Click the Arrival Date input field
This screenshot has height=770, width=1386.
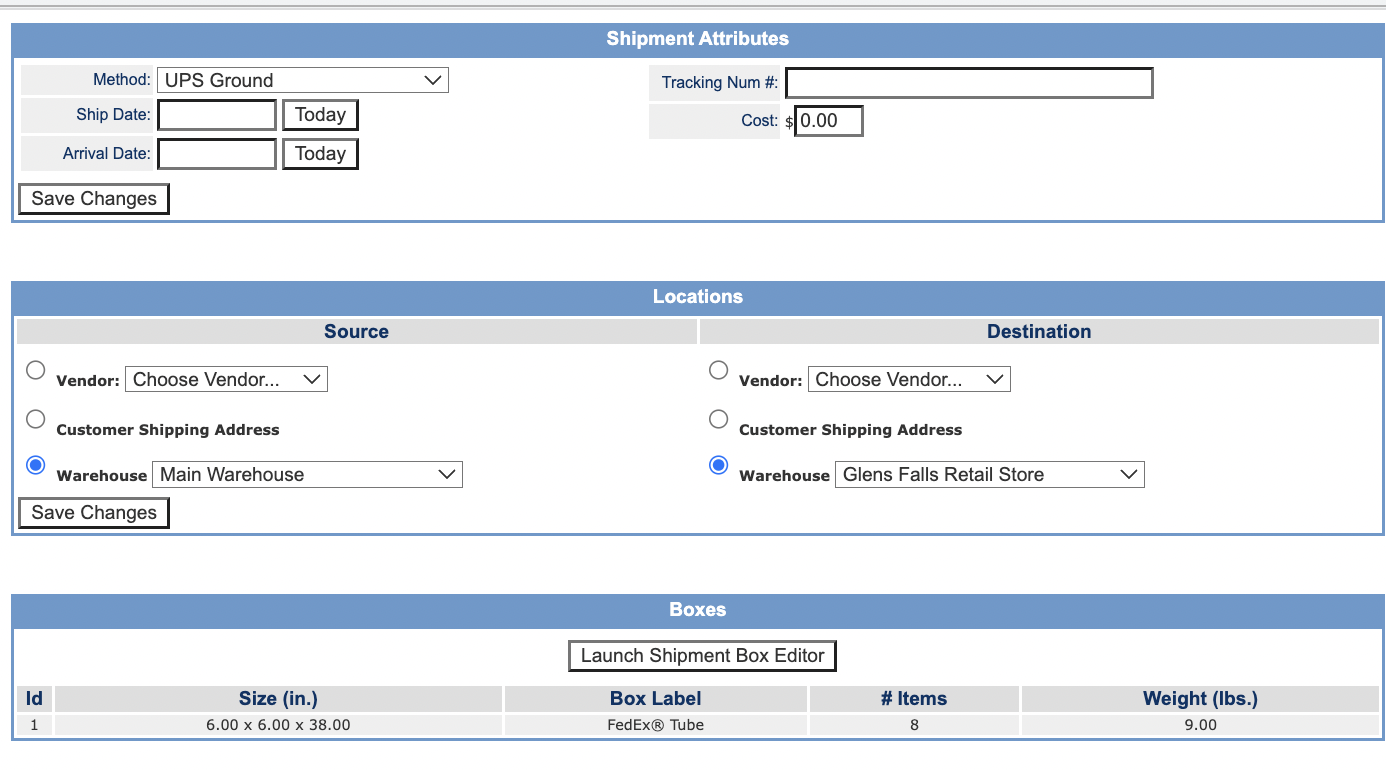pyautogui.click(x=217, y=154)
